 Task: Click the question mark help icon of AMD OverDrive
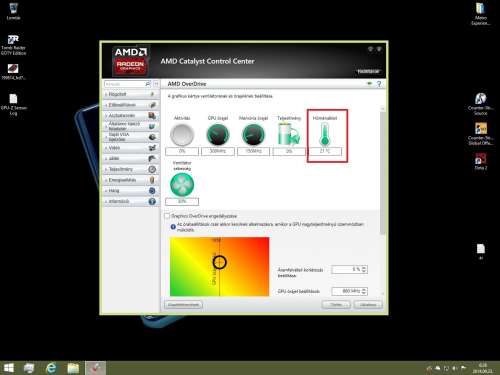click(x=379, y=84)
